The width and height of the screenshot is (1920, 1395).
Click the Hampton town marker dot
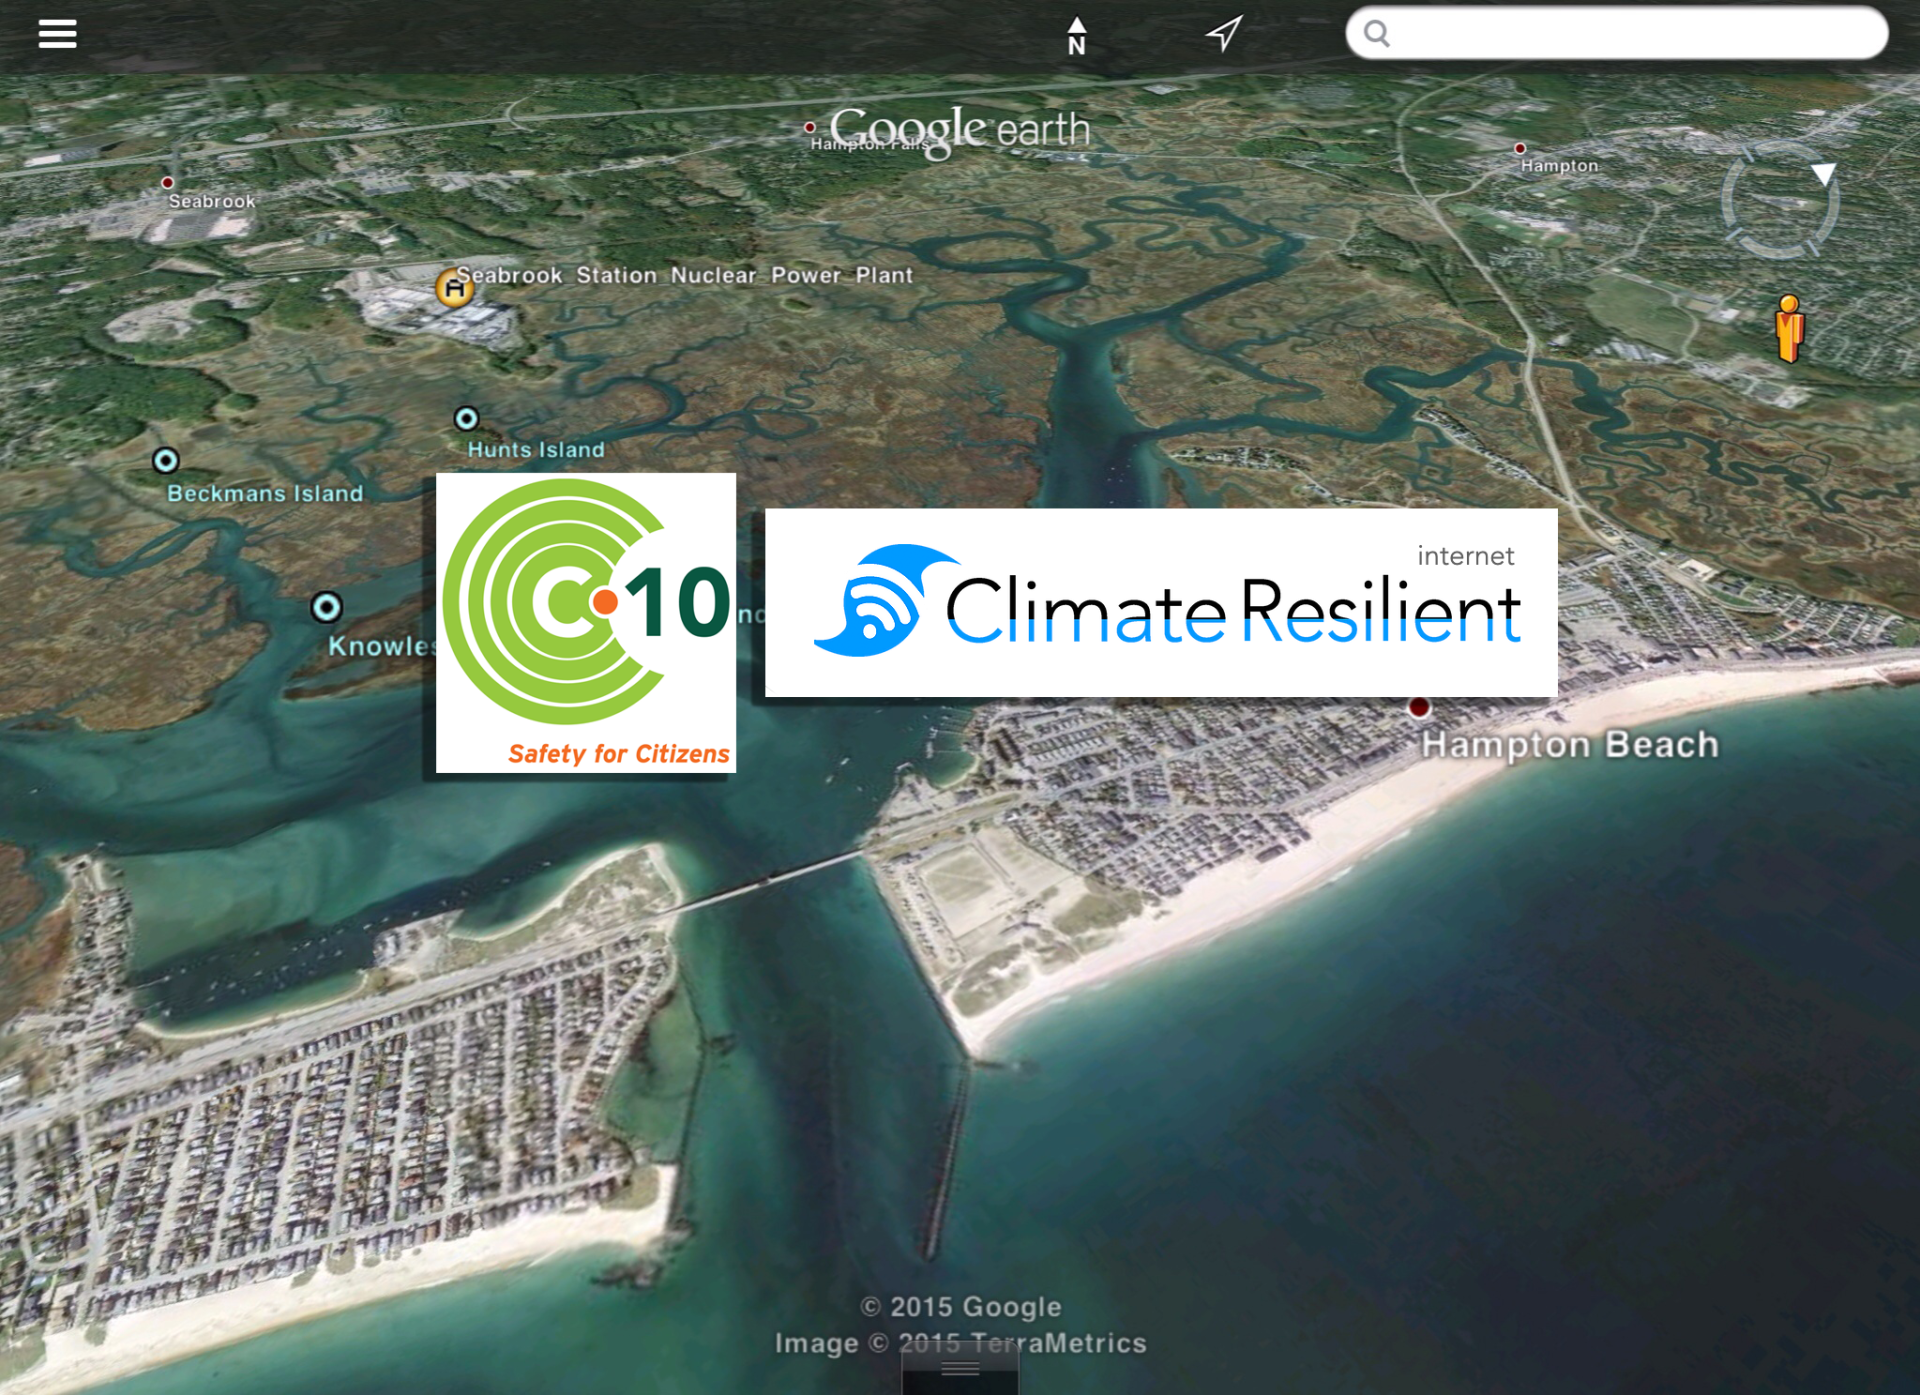click(x=1520, y=148)
